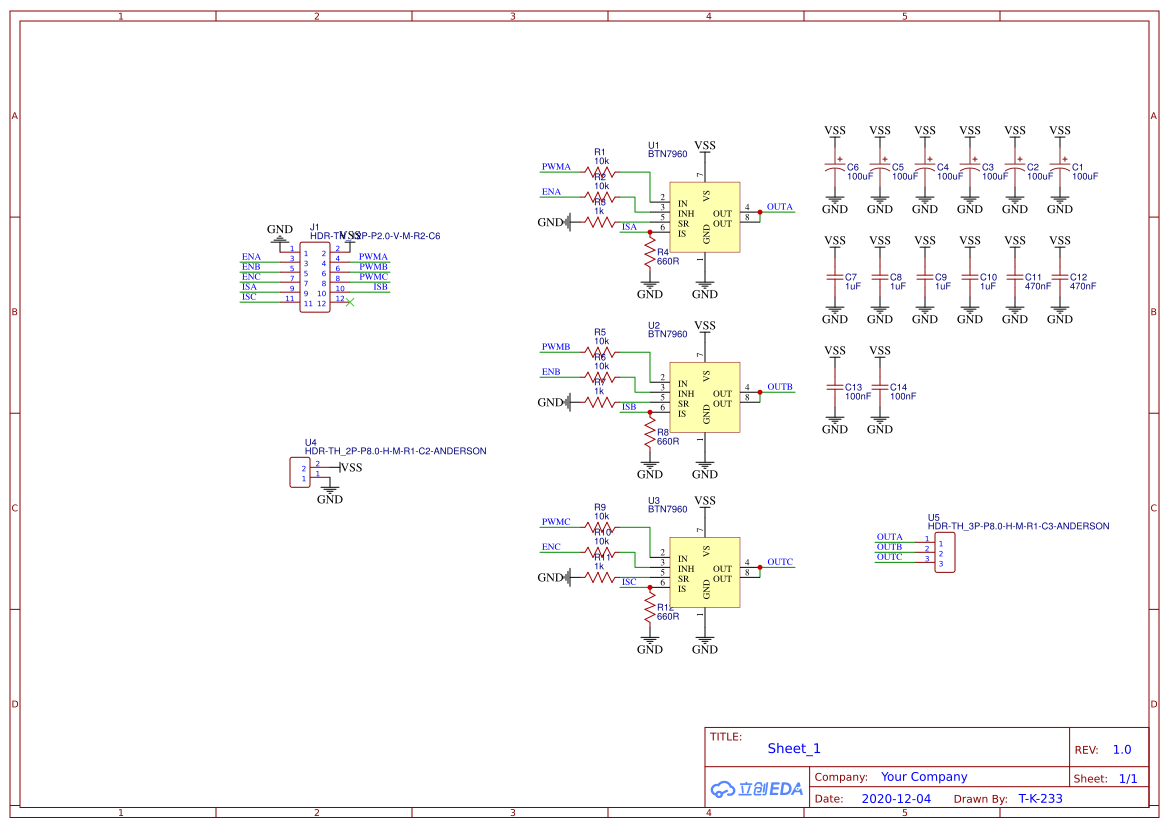
Task: Select capacitor C10 1uF
Action: tap(970, 277)
